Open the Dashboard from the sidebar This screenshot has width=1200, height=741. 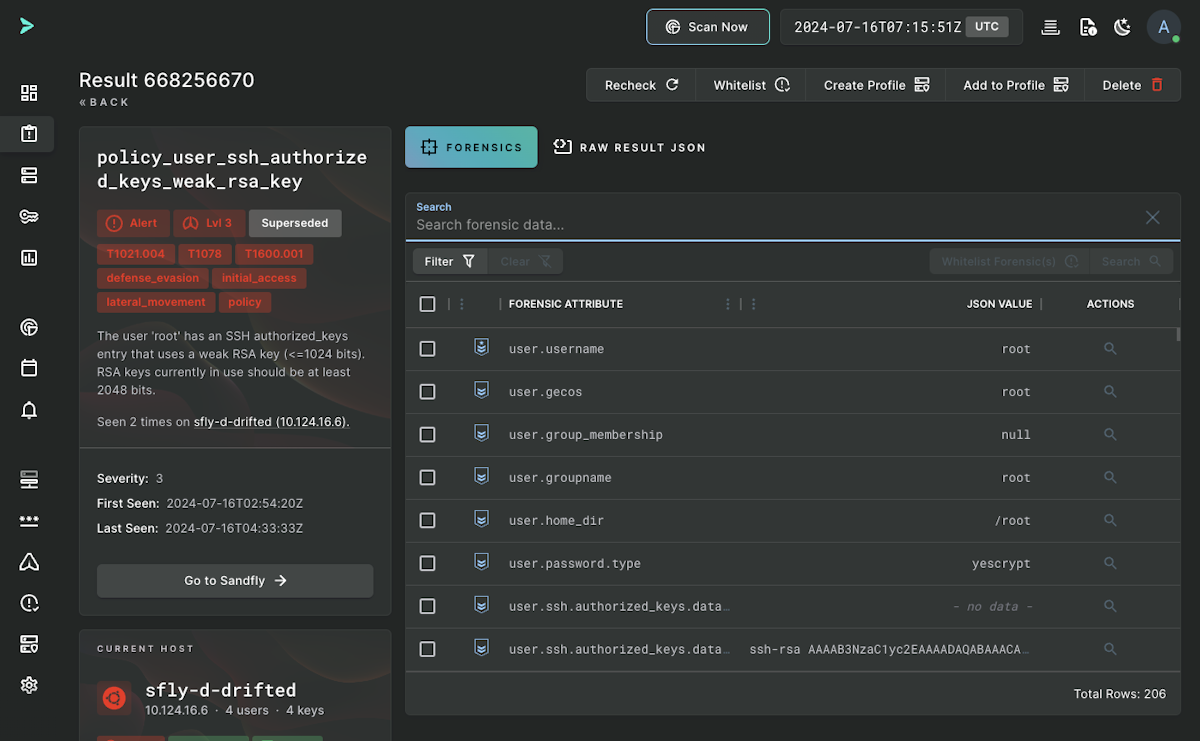pos(29,93)
